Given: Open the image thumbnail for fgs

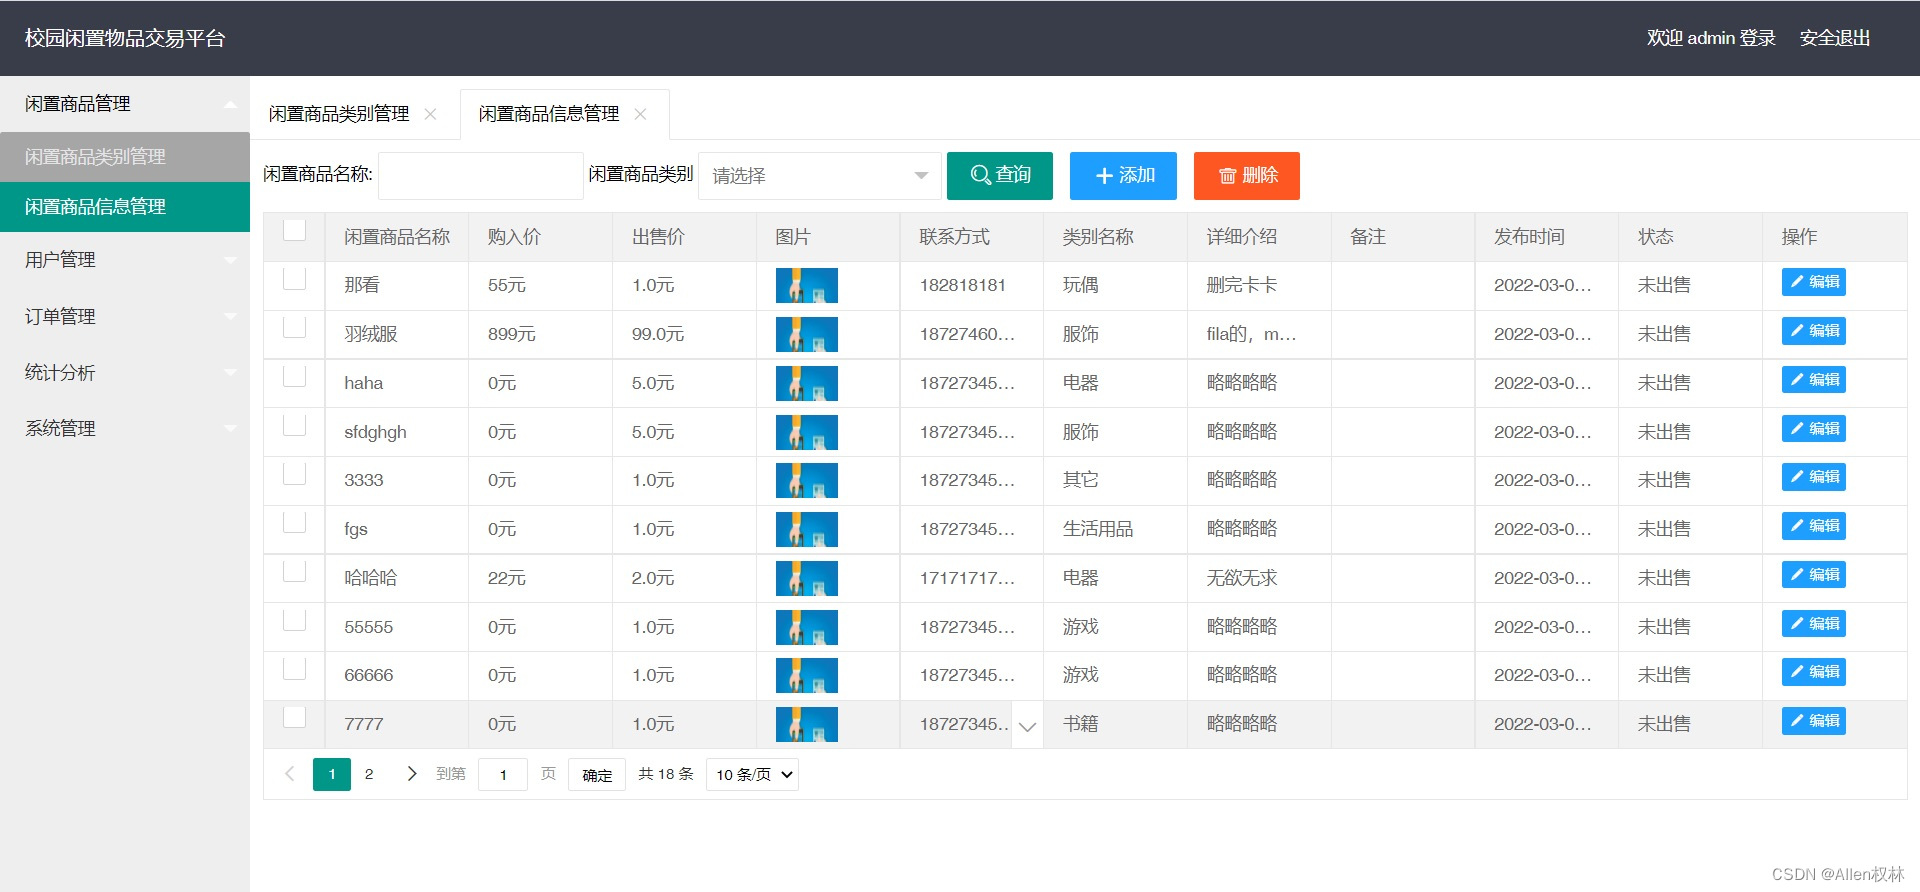Looking at the screenshot, I should (x=807, y=529).
